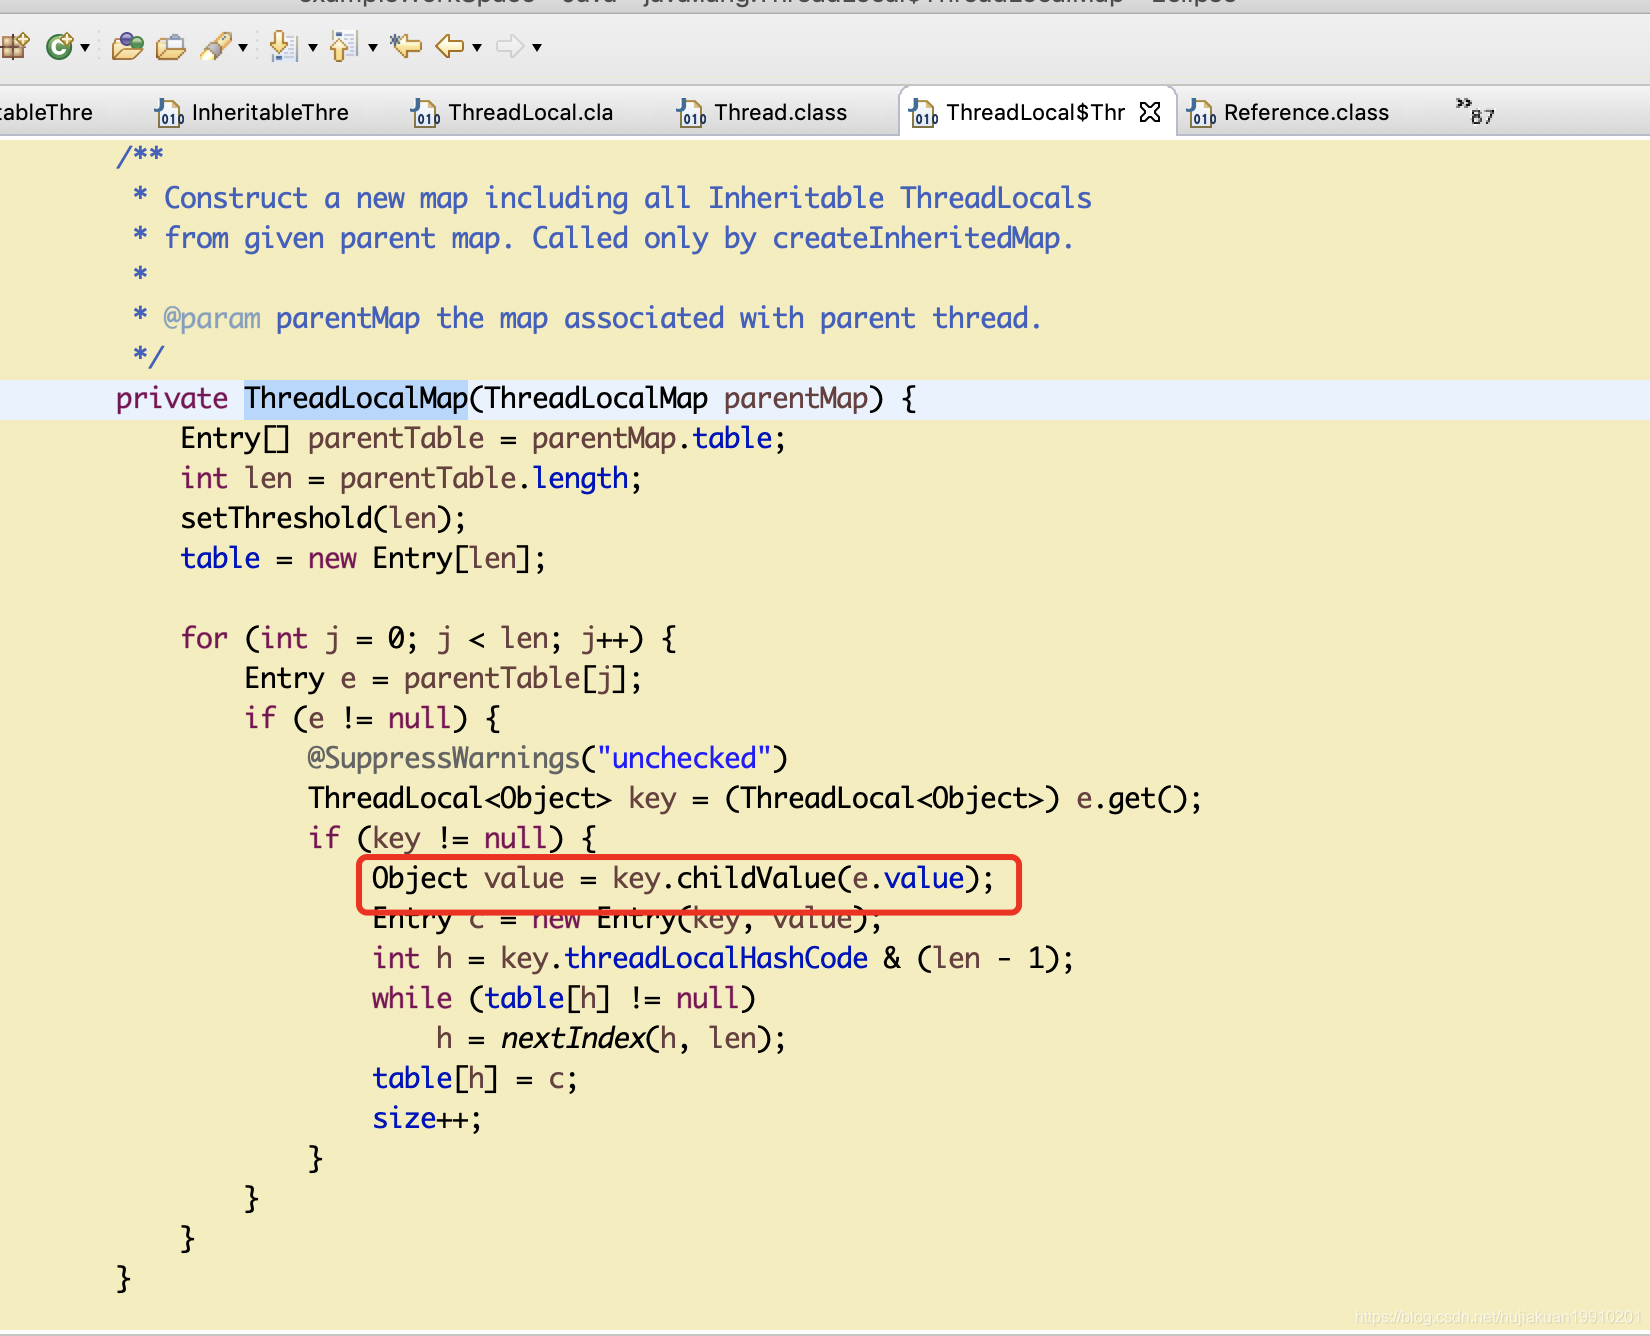The image size is (1650, 1336).
Task: Click the green Run icon
Action: (58, 46)
